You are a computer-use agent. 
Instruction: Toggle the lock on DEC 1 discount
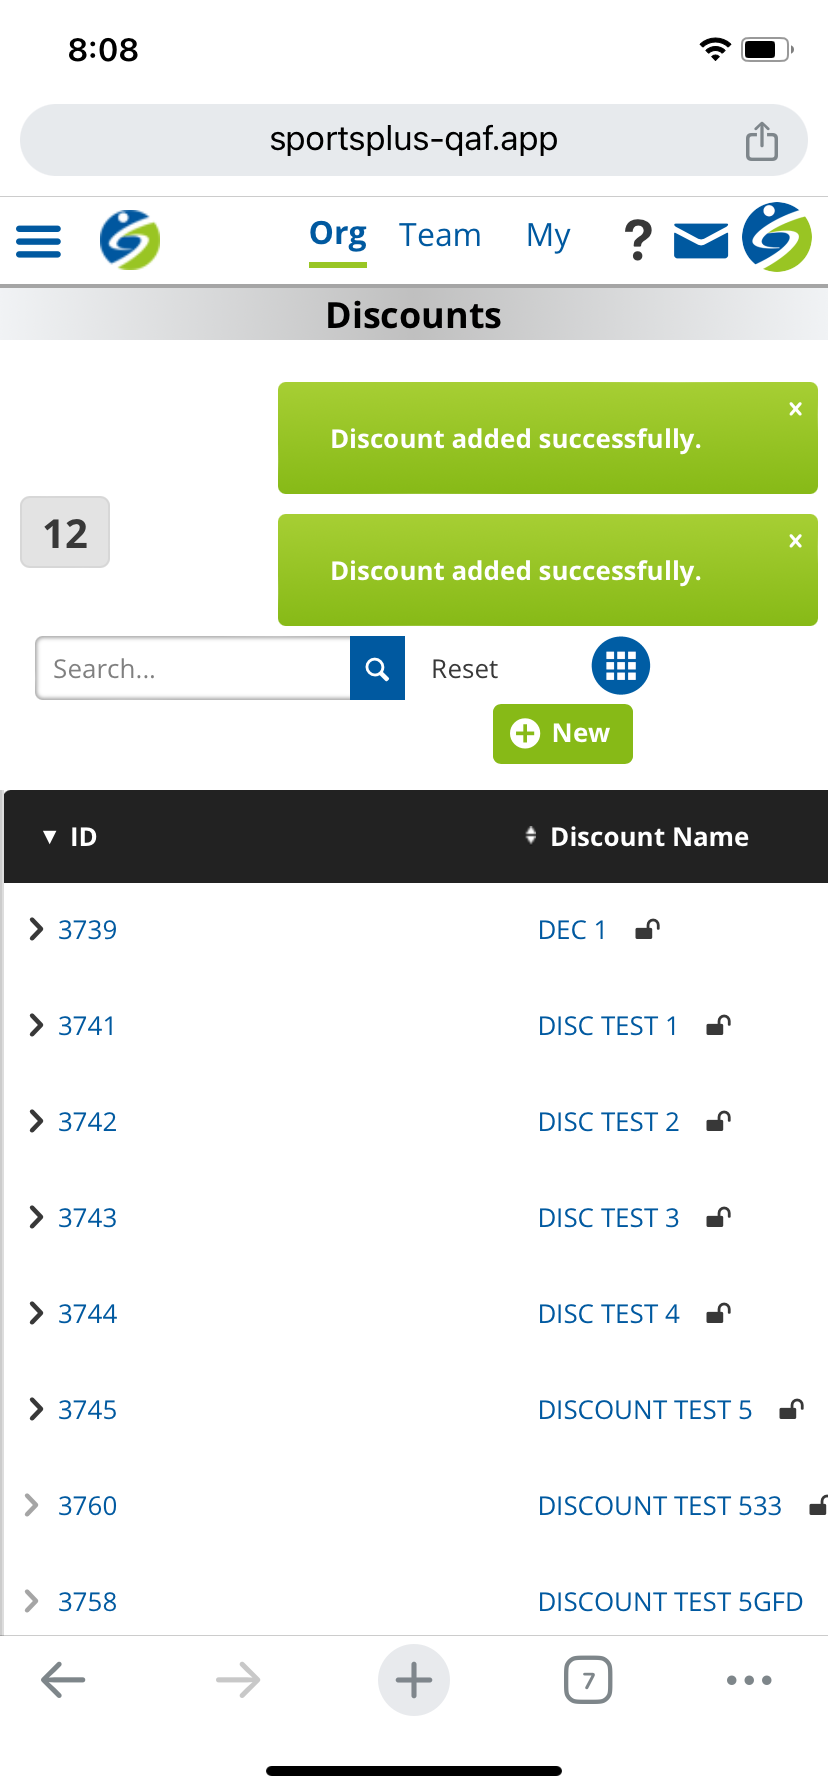647,930
